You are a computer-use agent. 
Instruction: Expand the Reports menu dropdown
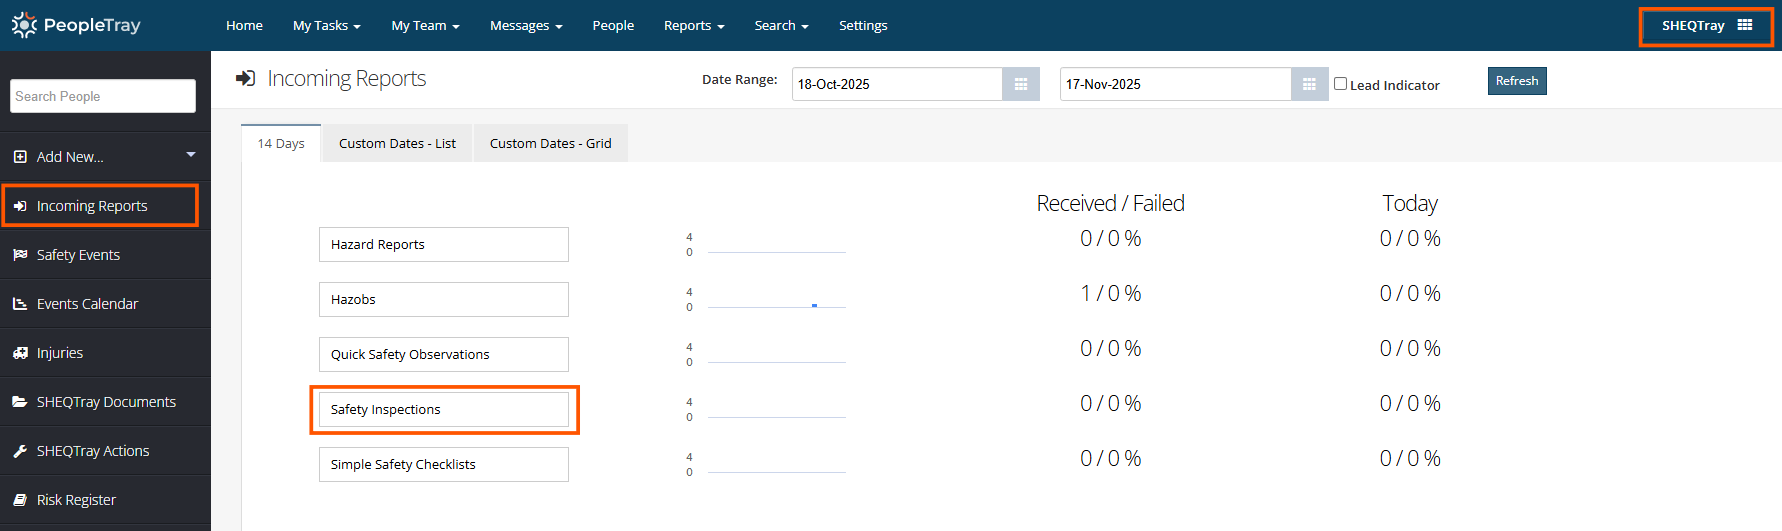(693, 26)
